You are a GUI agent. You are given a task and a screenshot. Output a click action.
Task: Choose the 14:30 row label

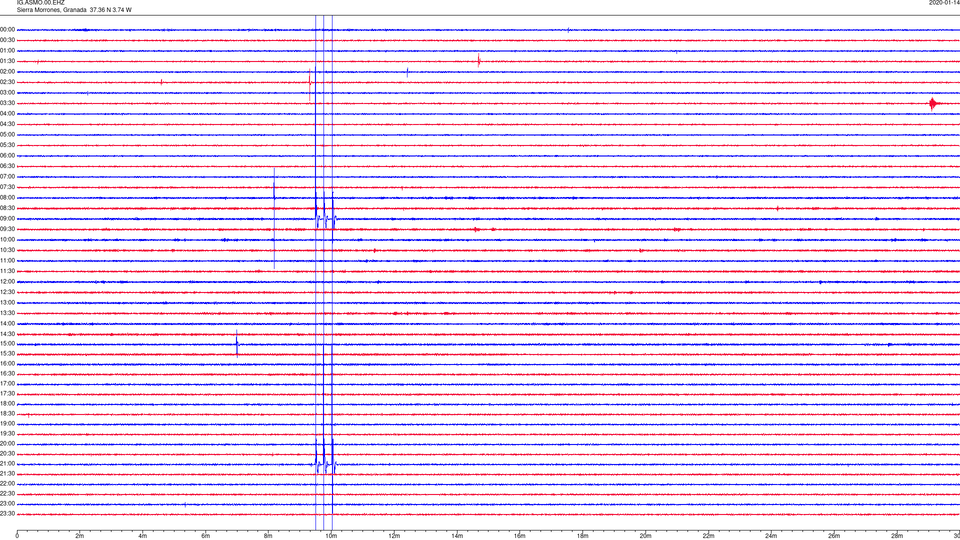point(8,334)
